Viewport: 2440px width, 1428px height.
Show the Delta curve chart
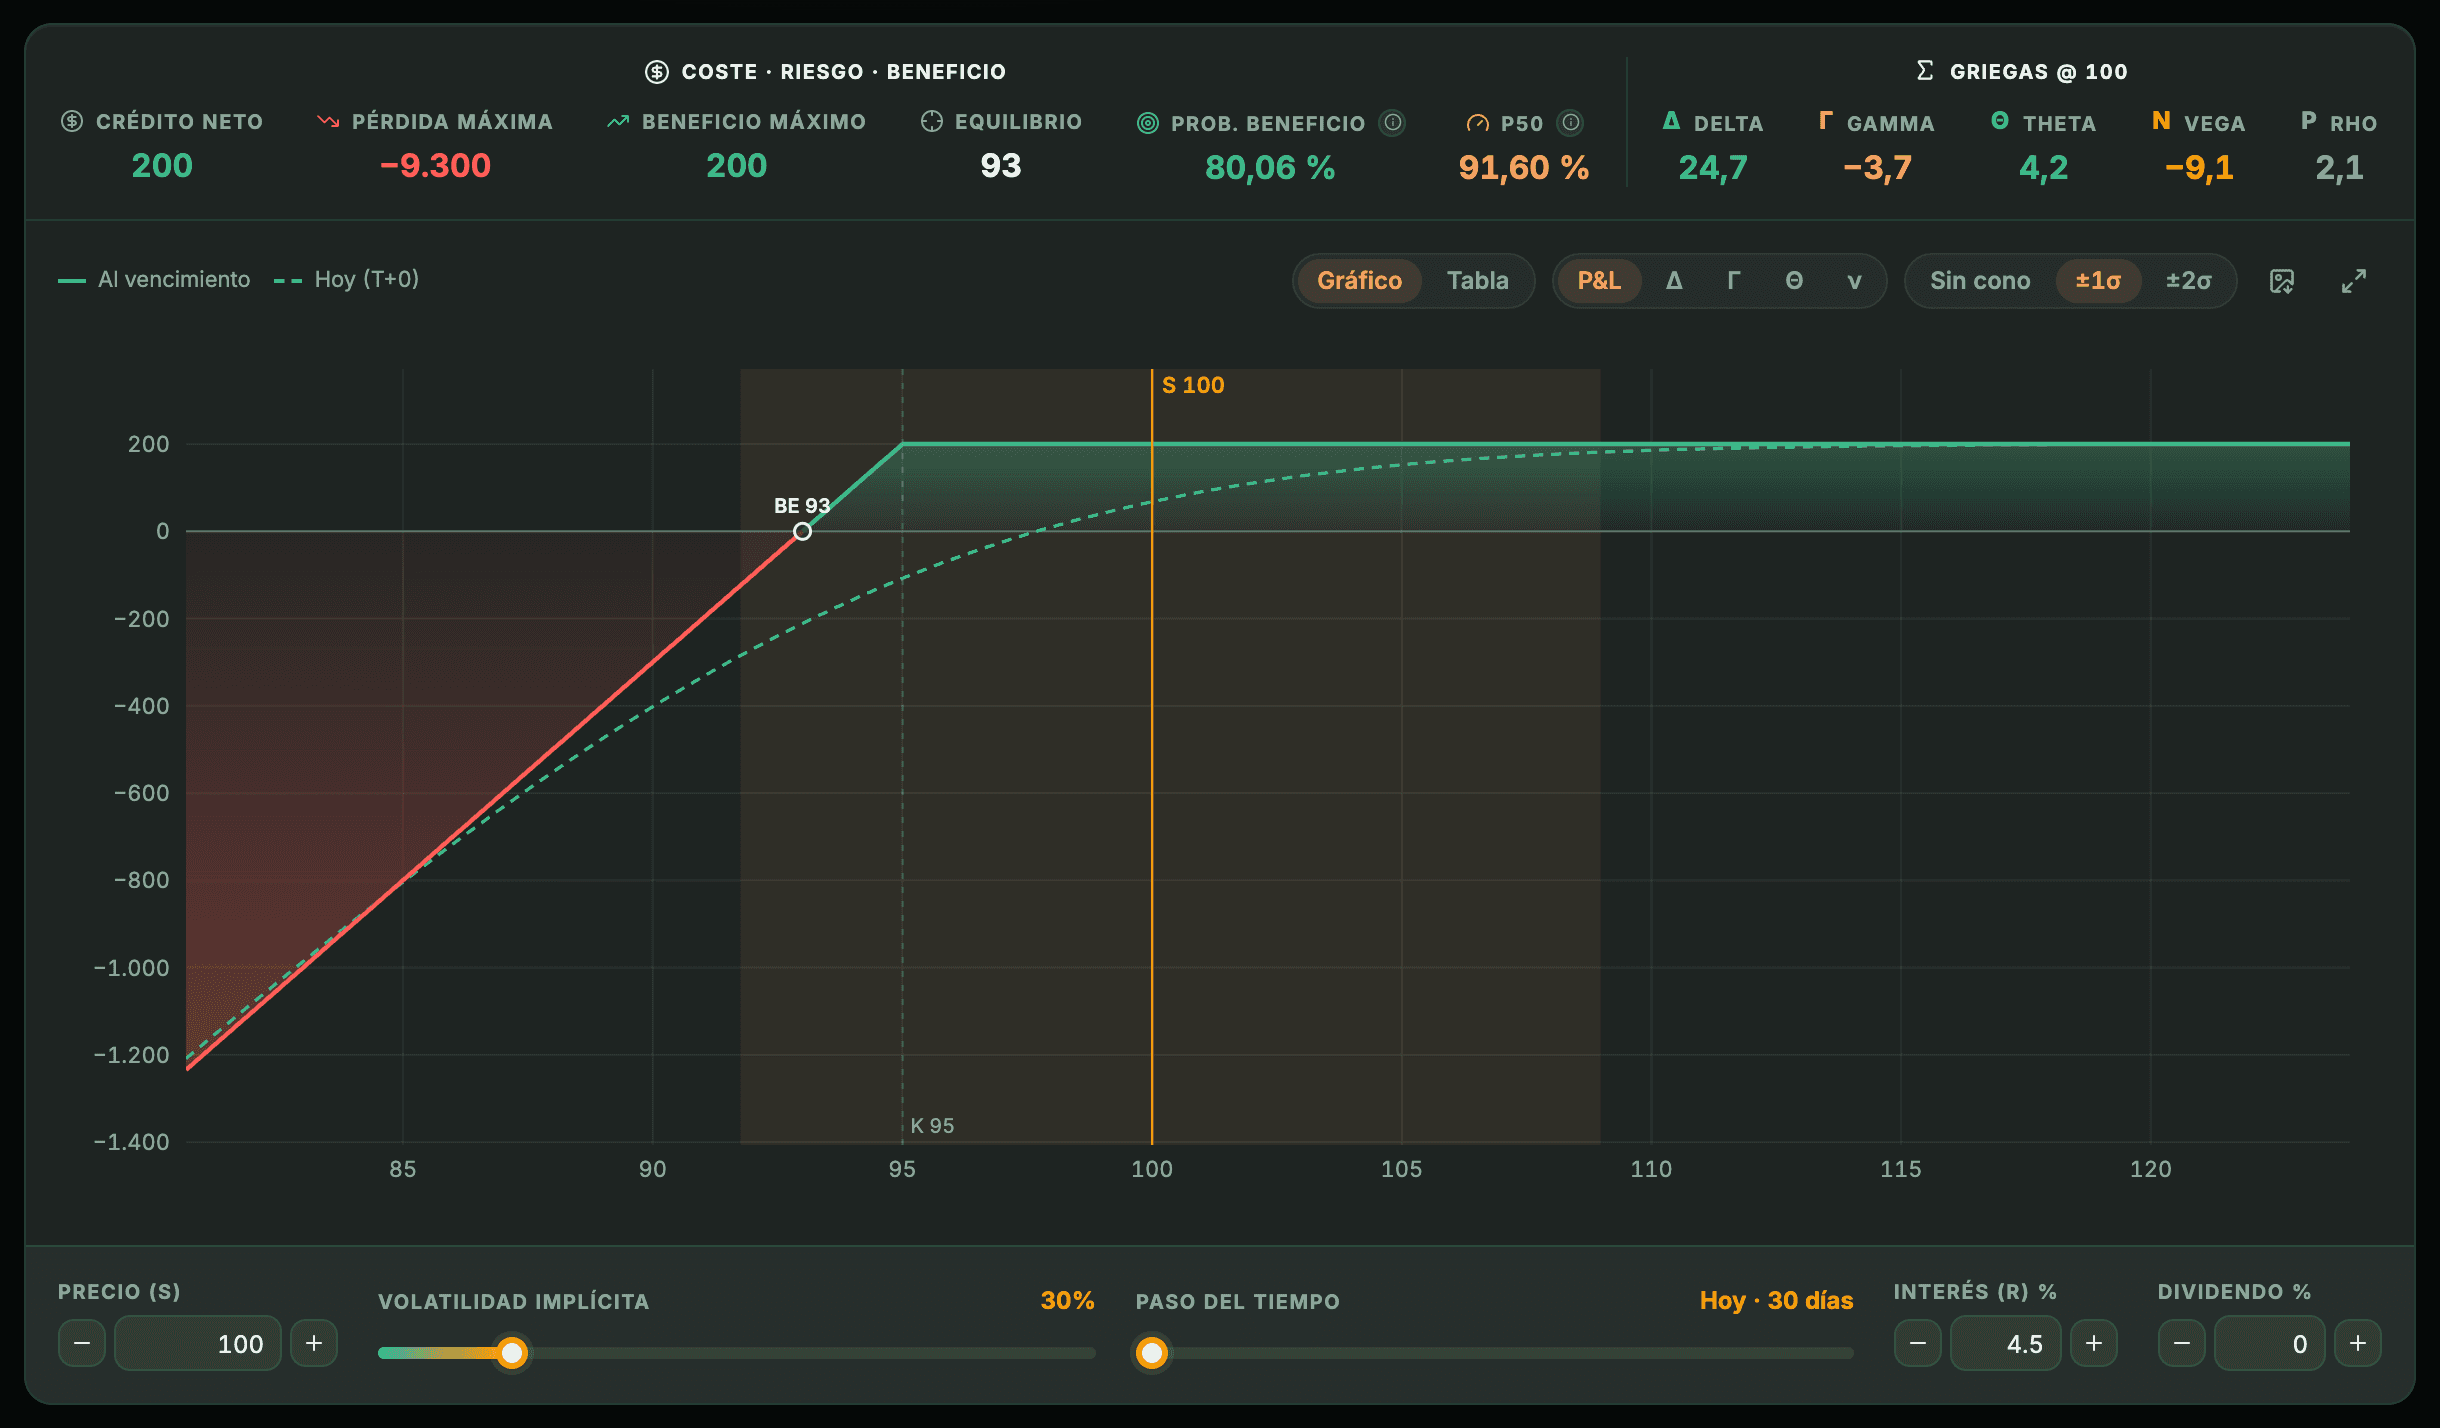pyautogui.click(x=1674, y=281)
